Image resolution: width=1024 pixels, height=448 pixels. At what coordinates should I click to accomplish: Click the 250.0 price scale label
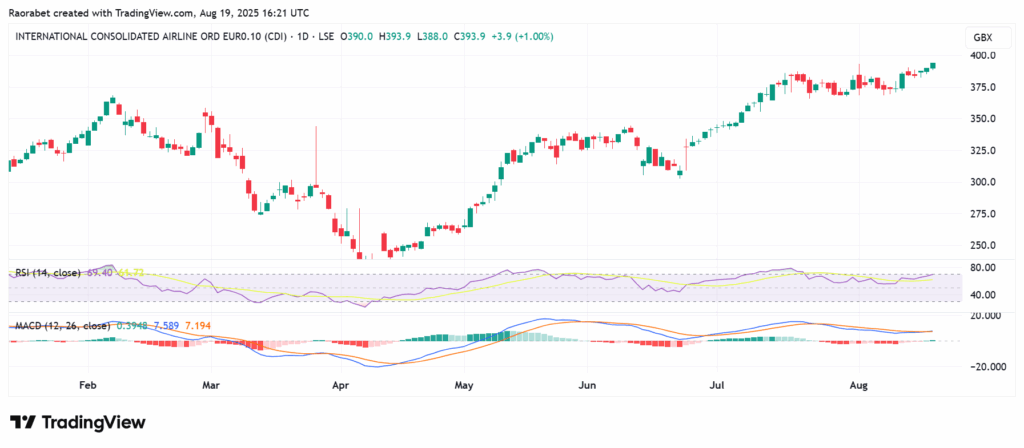click(x=984, y=245)
